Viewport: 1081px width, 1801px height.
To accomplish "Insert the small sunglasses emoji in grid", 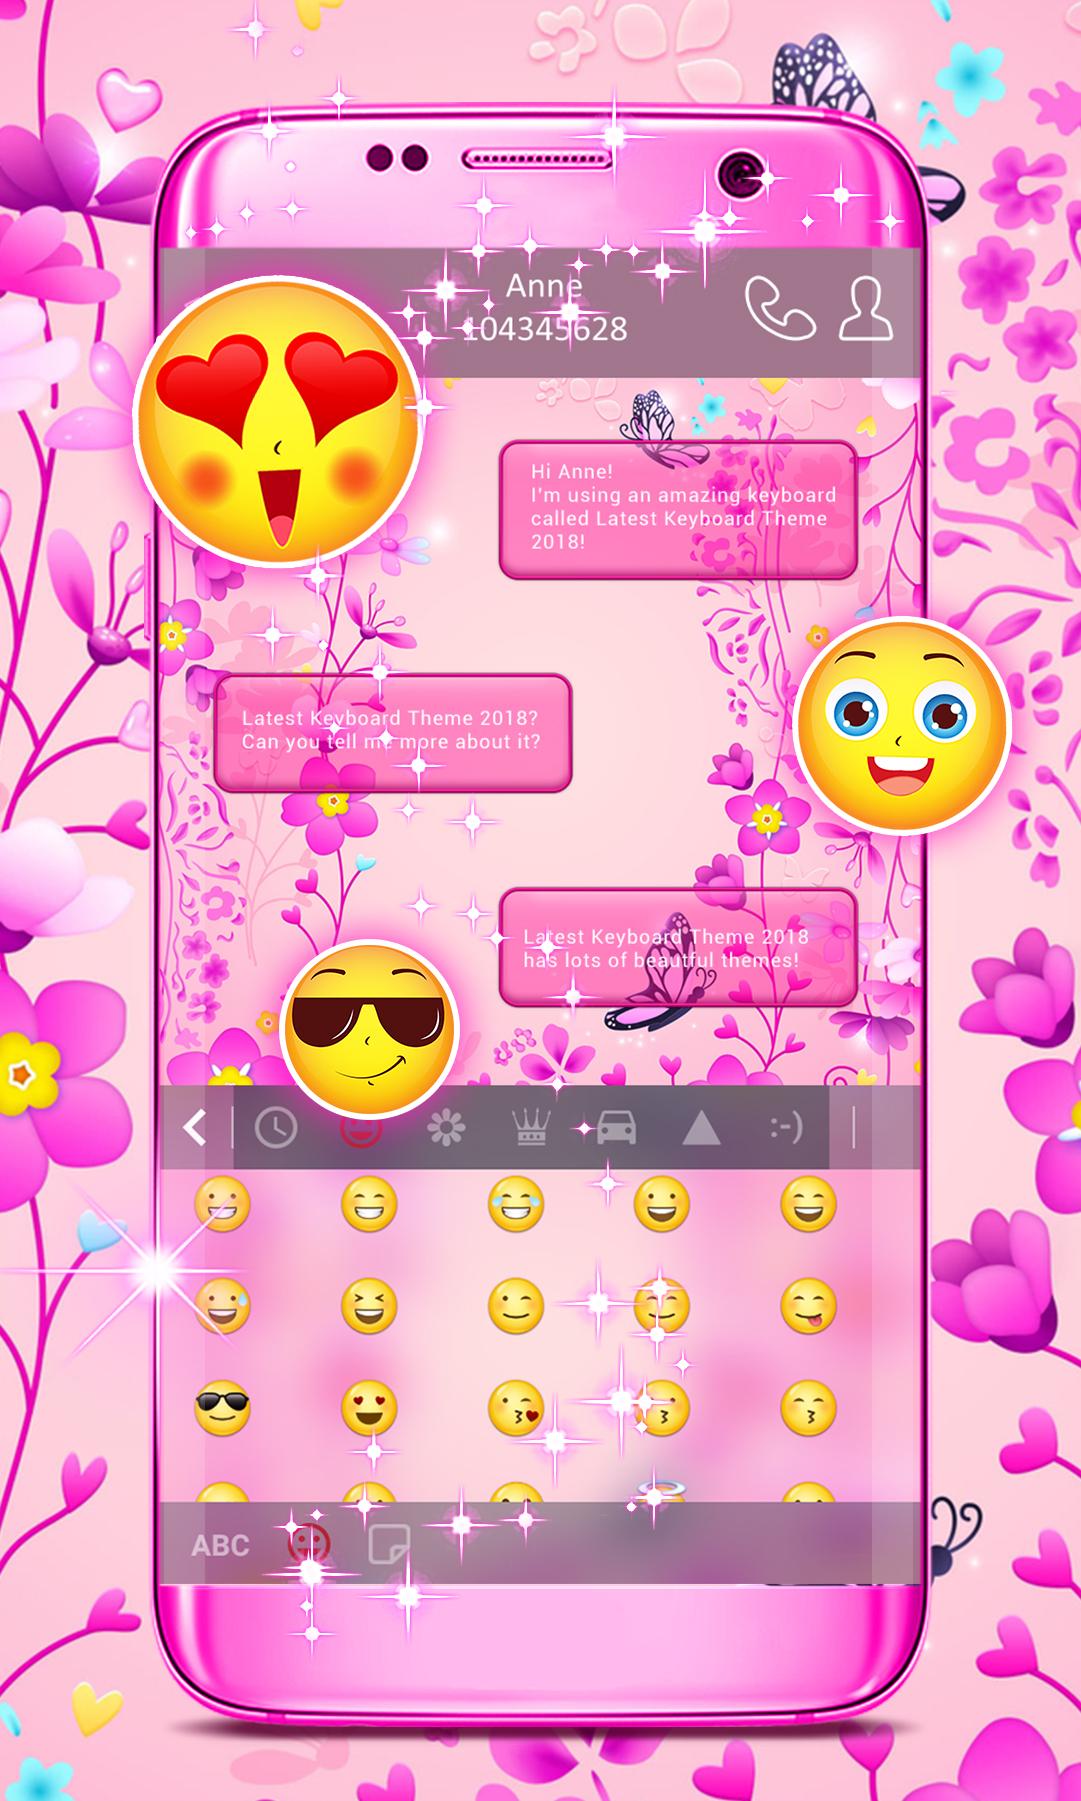I will (221, 1408).
